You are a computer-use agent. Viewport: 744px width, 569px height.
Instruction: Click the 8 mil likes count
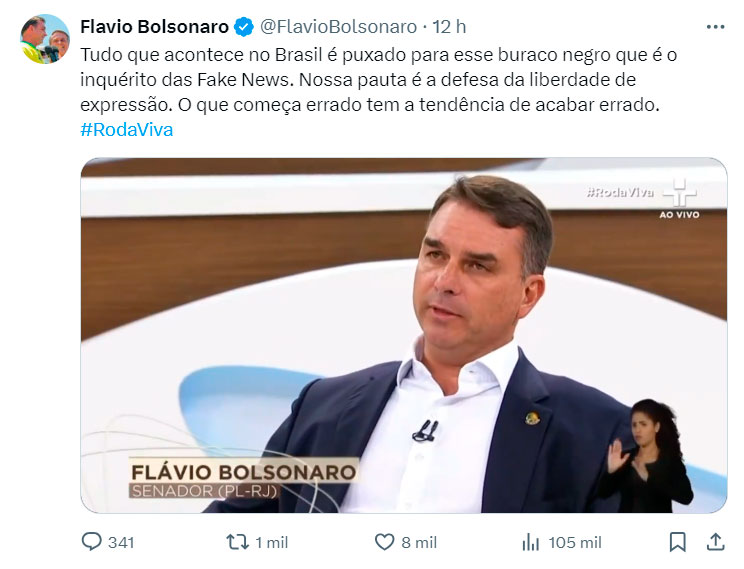click(x=419, y=542)
